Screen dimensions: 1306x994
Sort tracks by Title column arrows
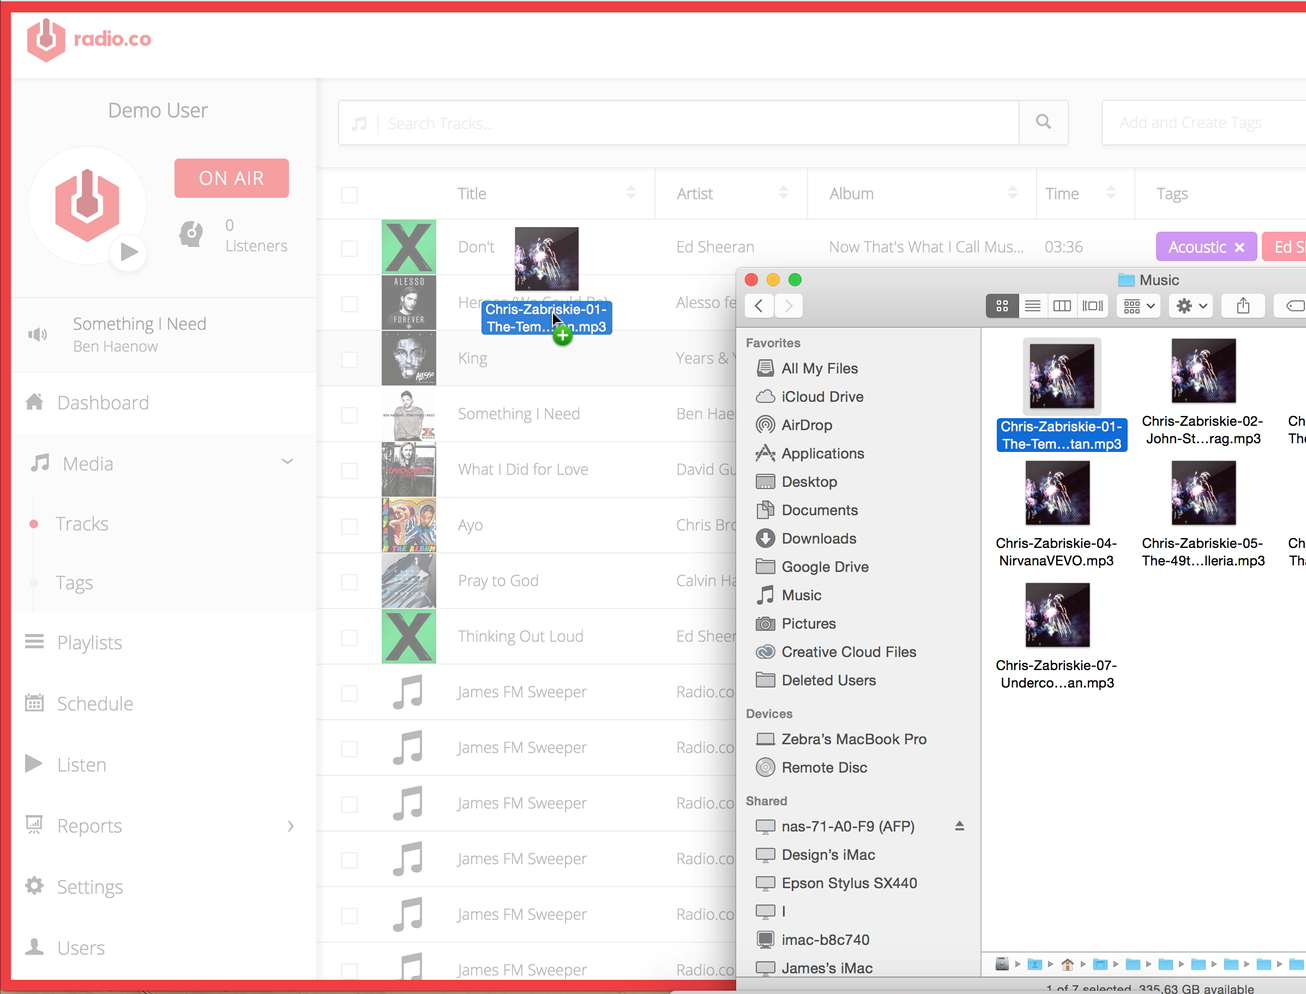pyautogui.click(x=631, y=192)
